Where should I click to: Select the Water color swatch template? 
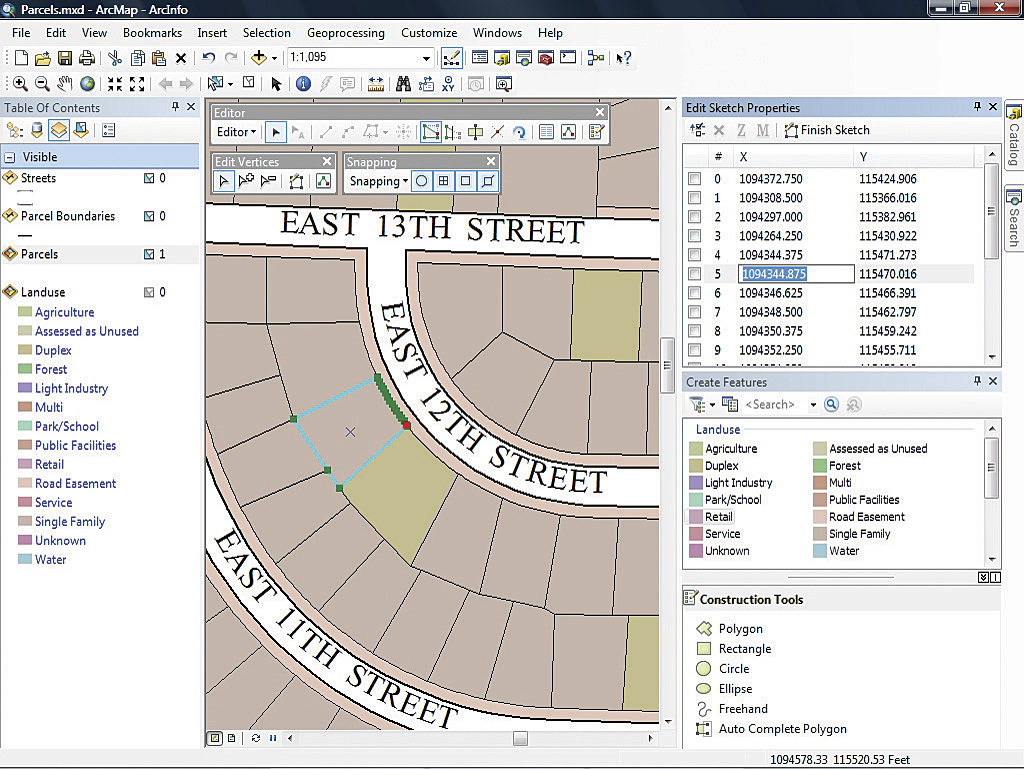820,551
